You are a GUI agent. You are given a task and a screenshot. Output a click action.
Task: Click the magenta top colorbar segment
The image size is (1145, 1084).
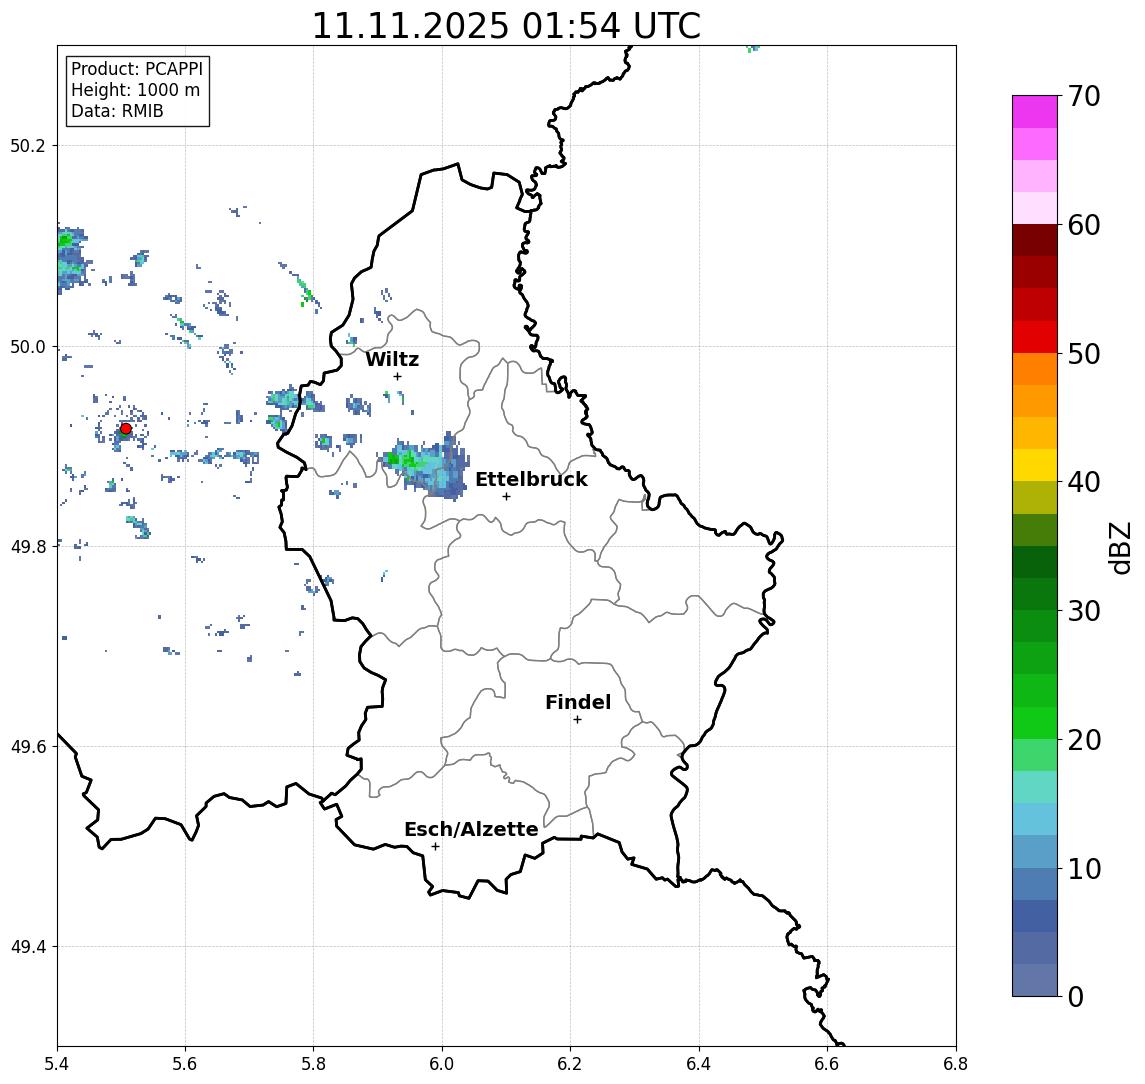point(1035,112)
